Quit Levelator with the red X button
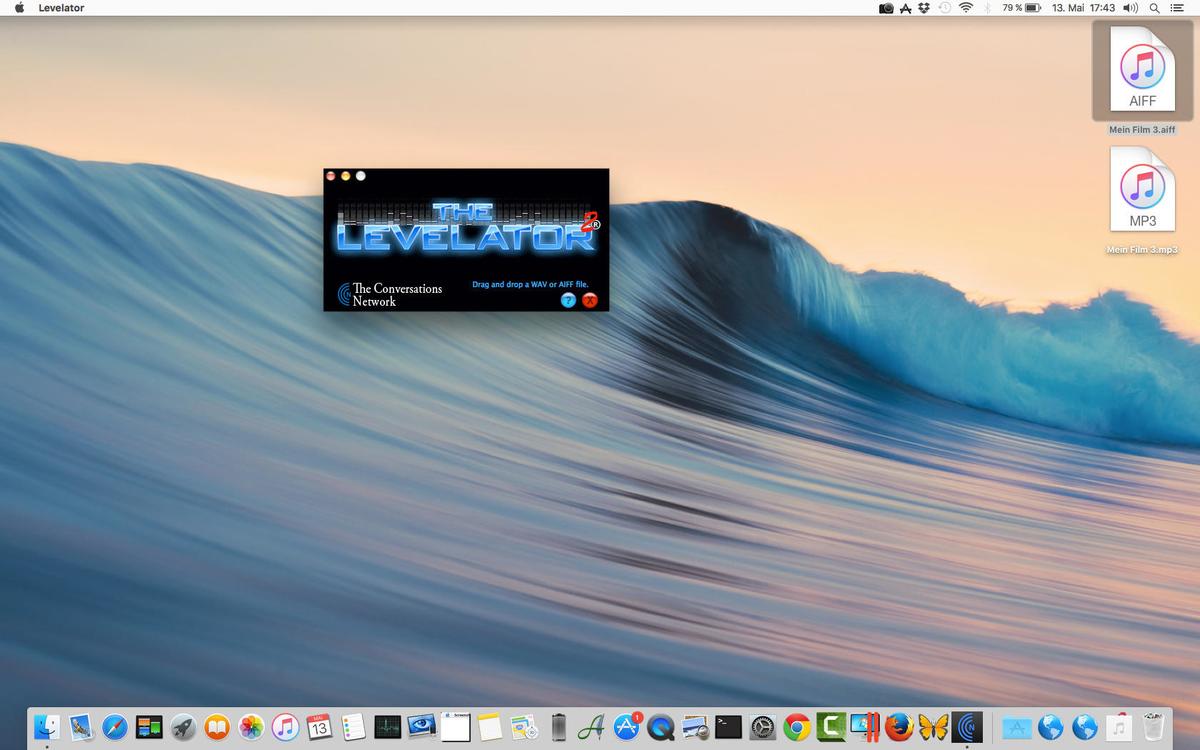Image resolution: width=1200 pixels, height=750 pixels. click(590, 300)
